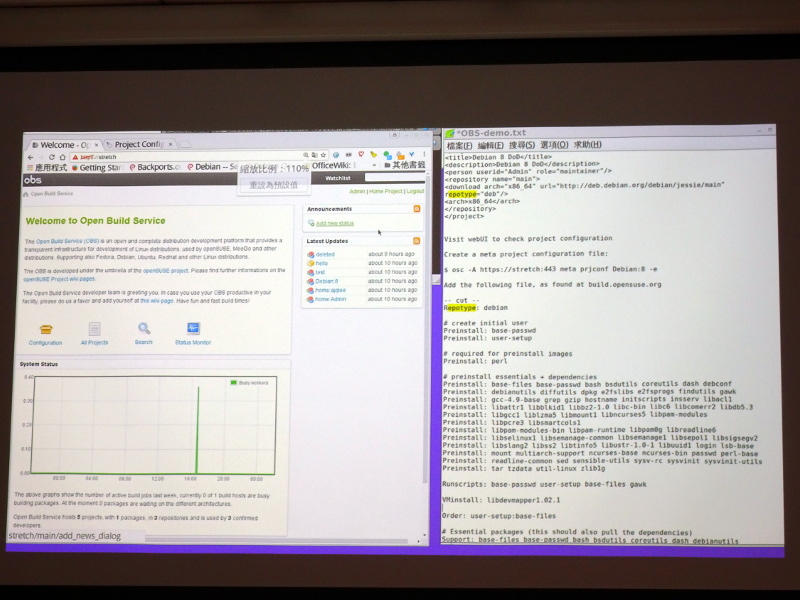Image resolution: width=800 pixels, height=600 pixels.
Task: Open the test project in Latest Updates
Action: 320,272
